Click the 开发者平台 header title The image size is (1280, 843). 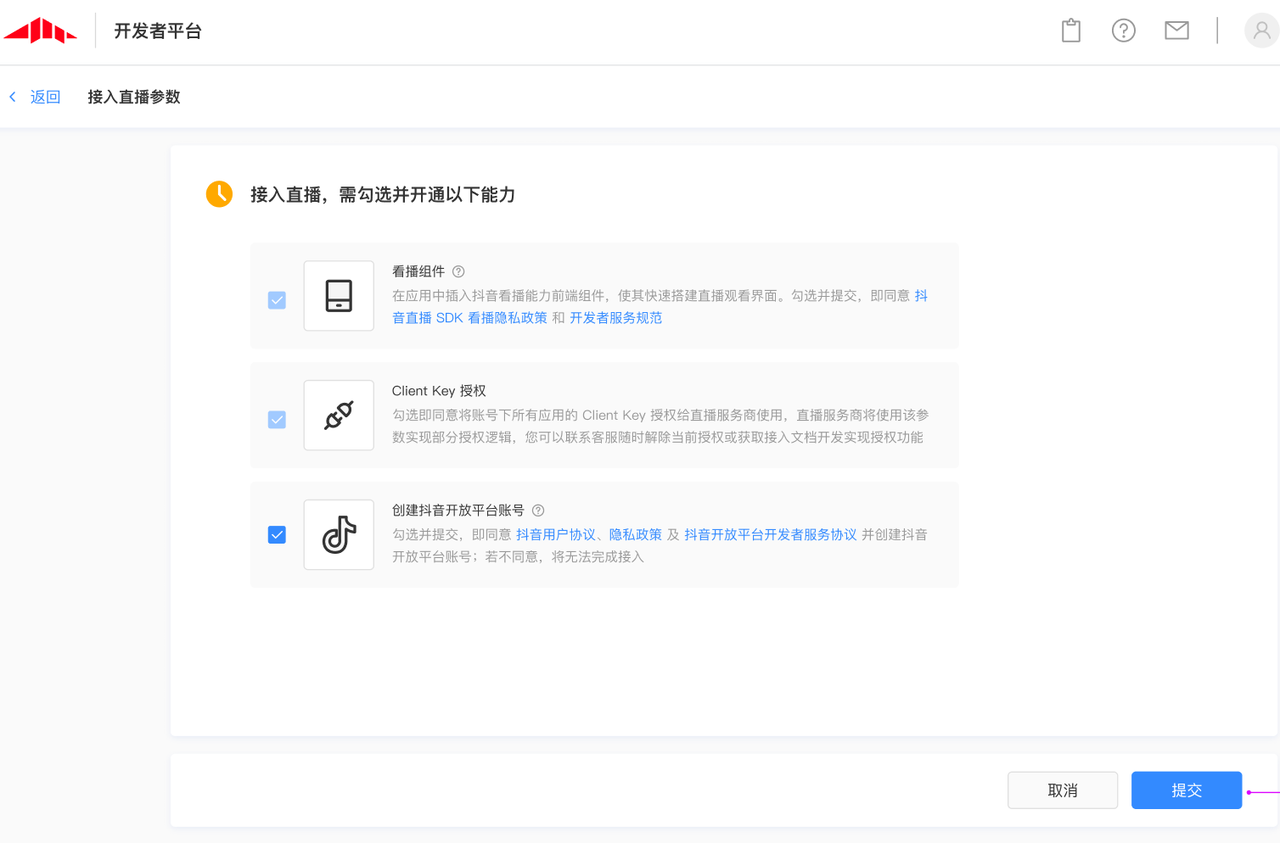pyautogui.click(x=158, y=31)
